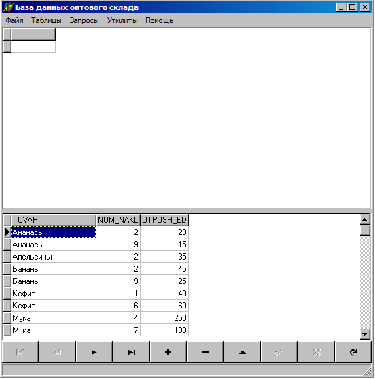
Task: Click quantity cell with value 35
Action: tap(165, 257)
